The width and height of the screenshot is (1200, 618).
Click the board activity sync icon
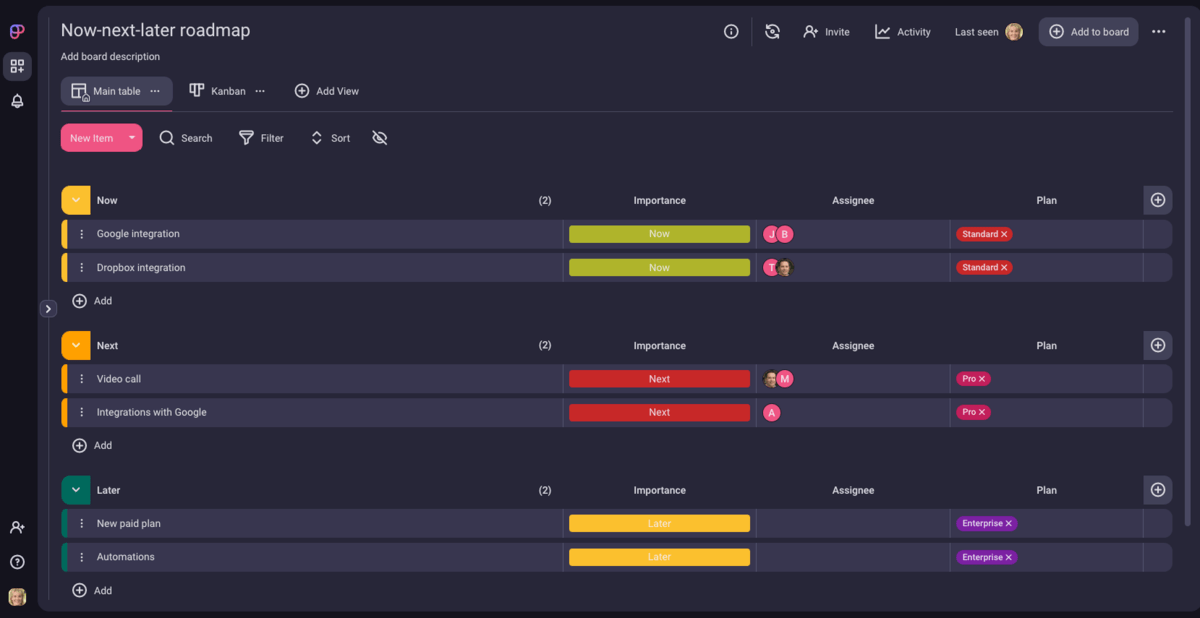coord(772,31)
